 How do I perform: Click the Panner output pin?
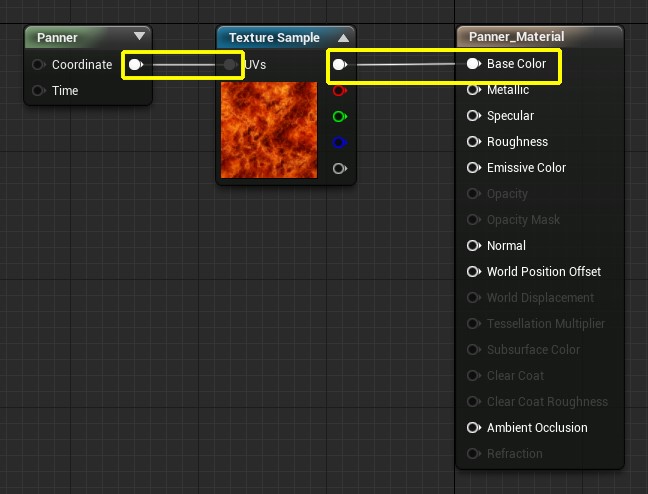point(136,64)
